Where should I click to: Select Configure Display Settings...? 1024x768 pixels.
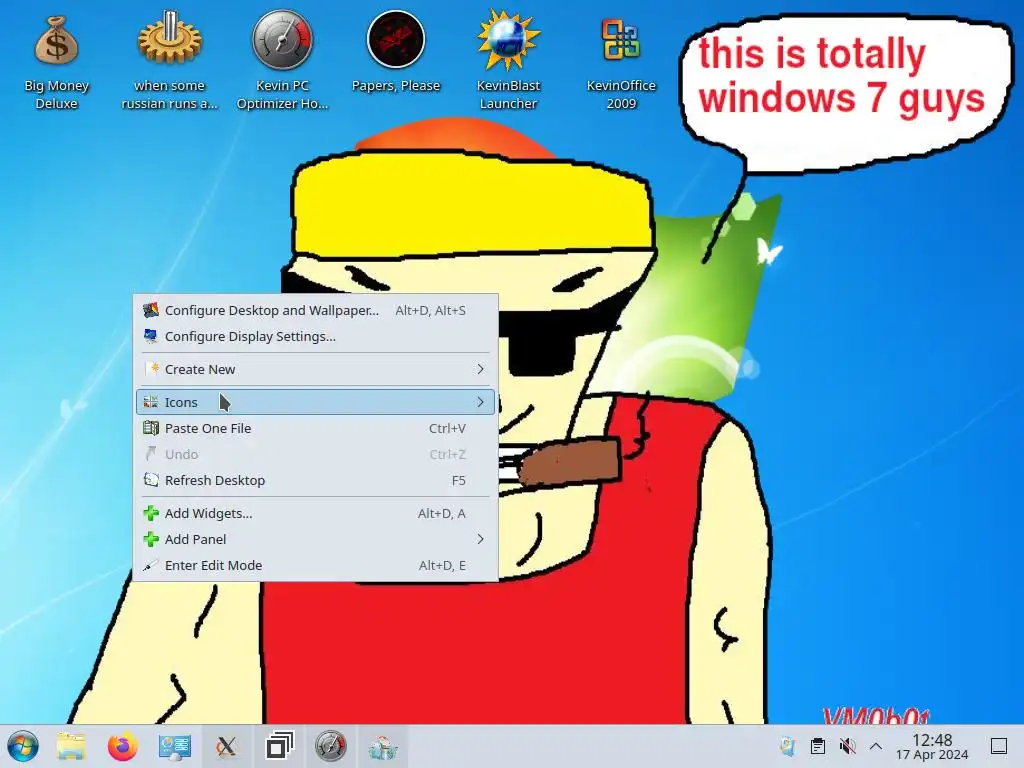pyautogui.click(x=315, y=336)
